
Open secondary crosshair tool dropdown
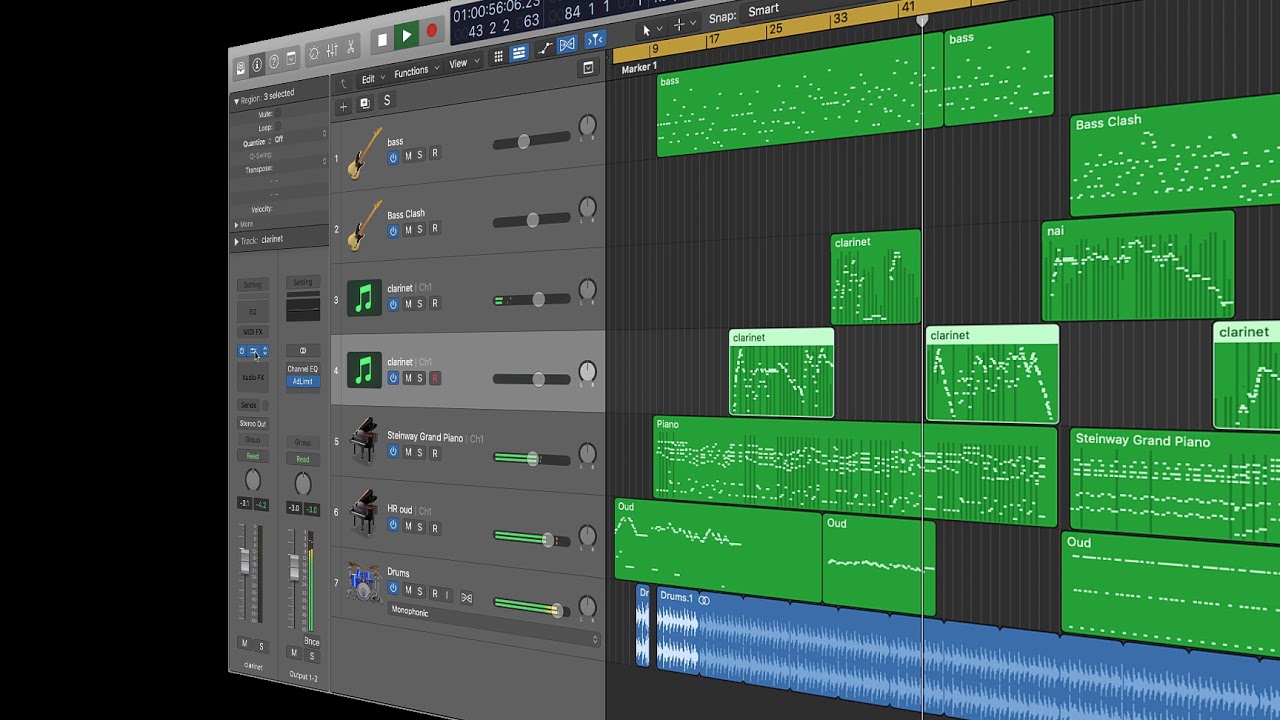coord(684,25)
